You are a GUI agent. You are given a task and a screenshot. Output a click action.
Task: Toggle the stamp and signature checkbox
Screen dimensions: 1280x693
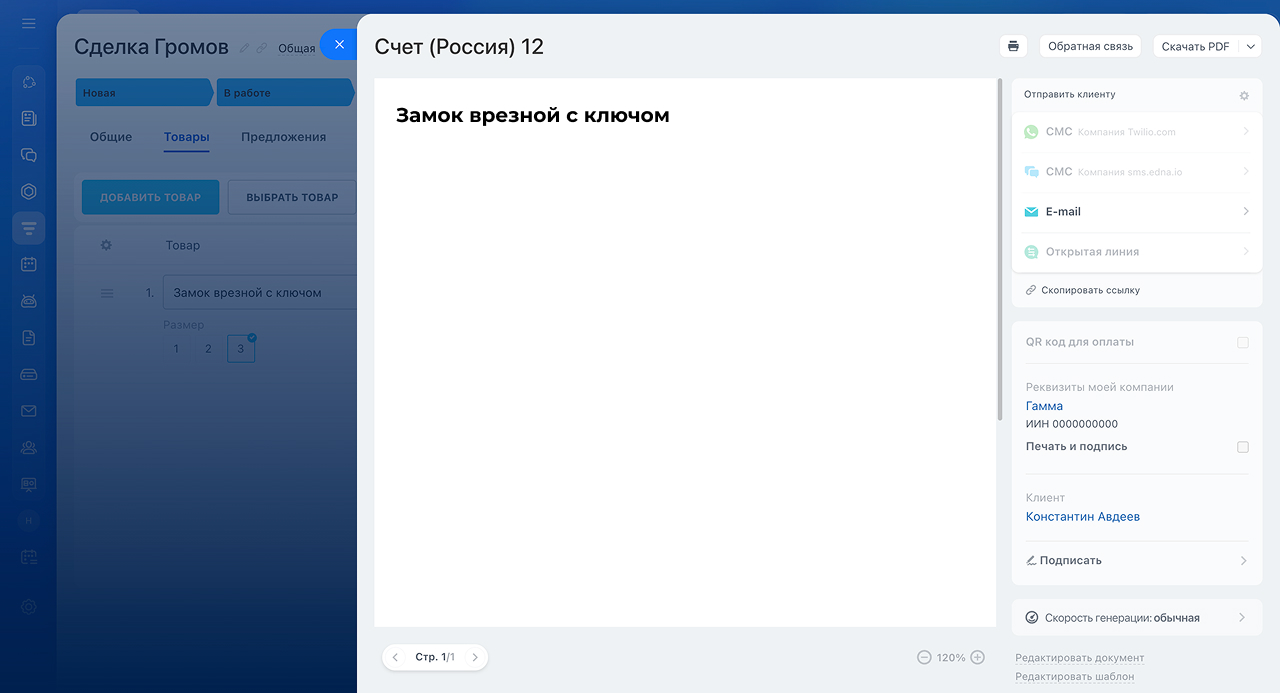click(x=1243, y=447)
